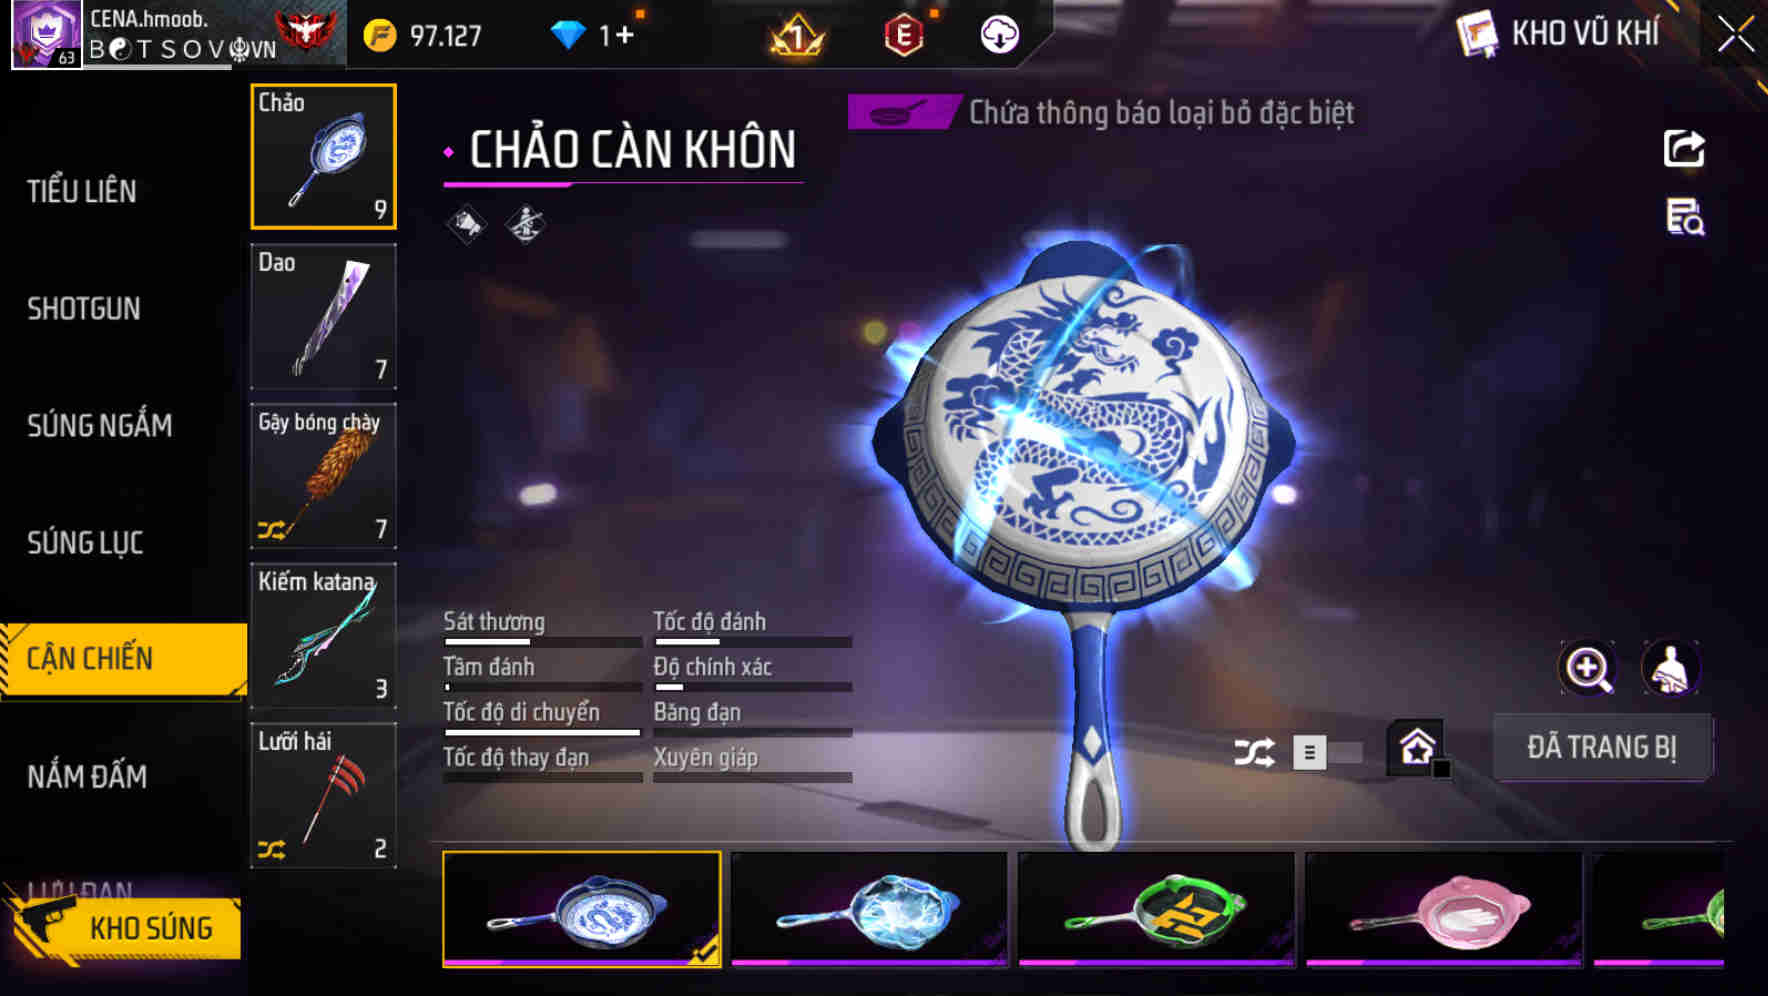Open the red E badge icon
The height and width of the screenshot is (996, 1768).
point(903,35)
